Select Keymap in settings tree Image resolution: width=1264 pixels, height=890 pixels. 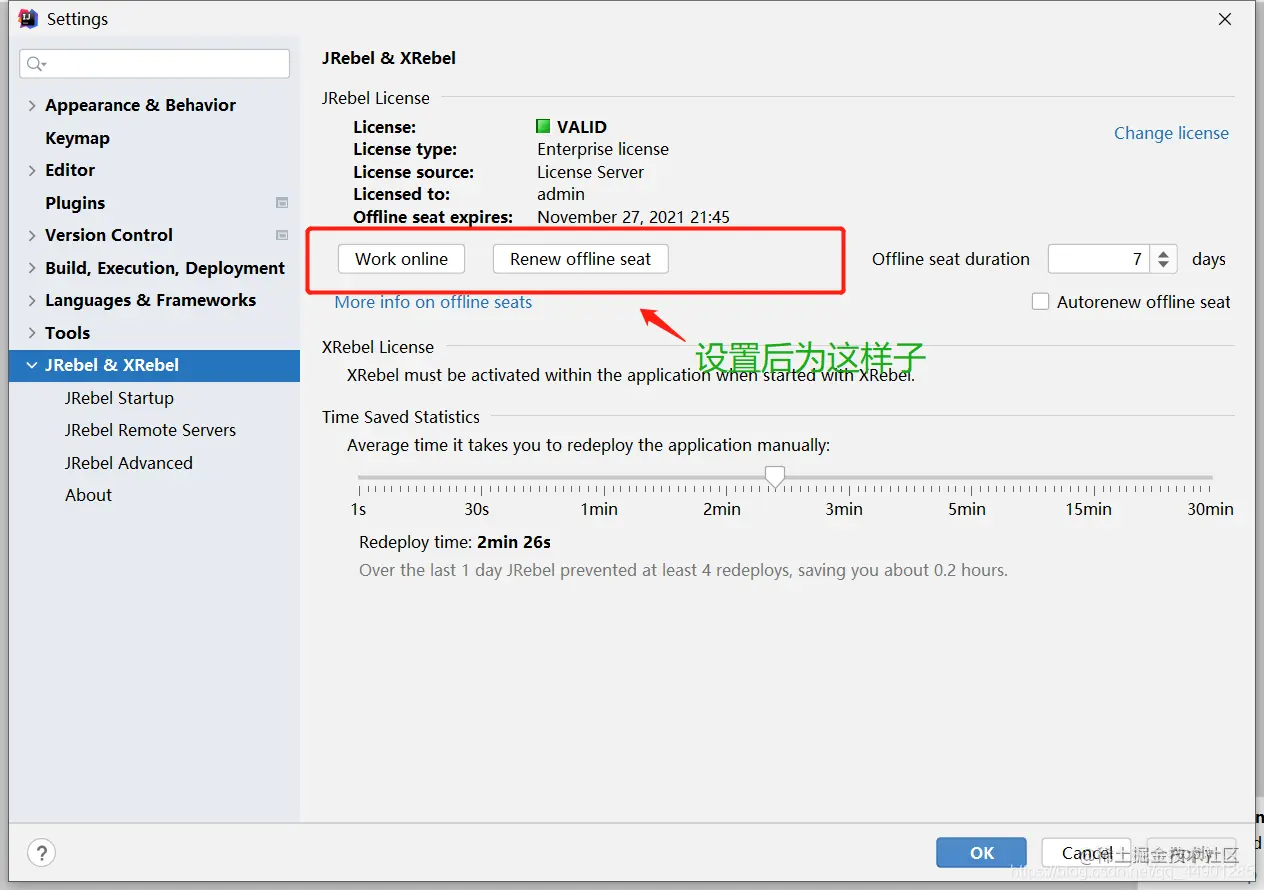tap(77, 138)
